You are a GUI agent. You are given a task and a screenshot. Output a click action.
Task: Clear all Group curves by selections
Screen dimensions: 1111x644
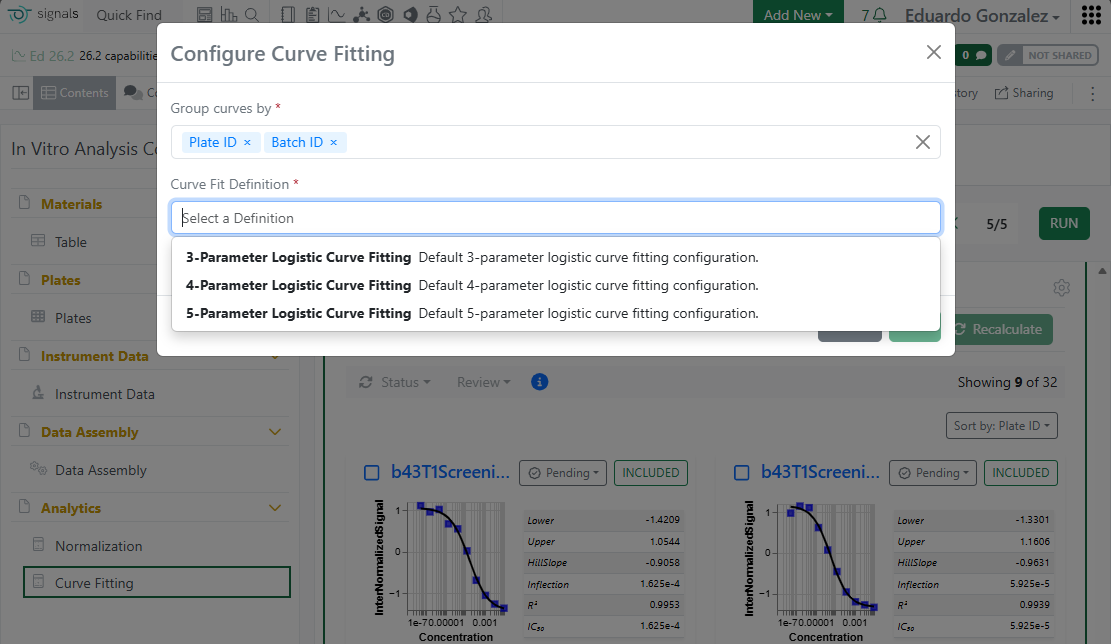(922, 142)
